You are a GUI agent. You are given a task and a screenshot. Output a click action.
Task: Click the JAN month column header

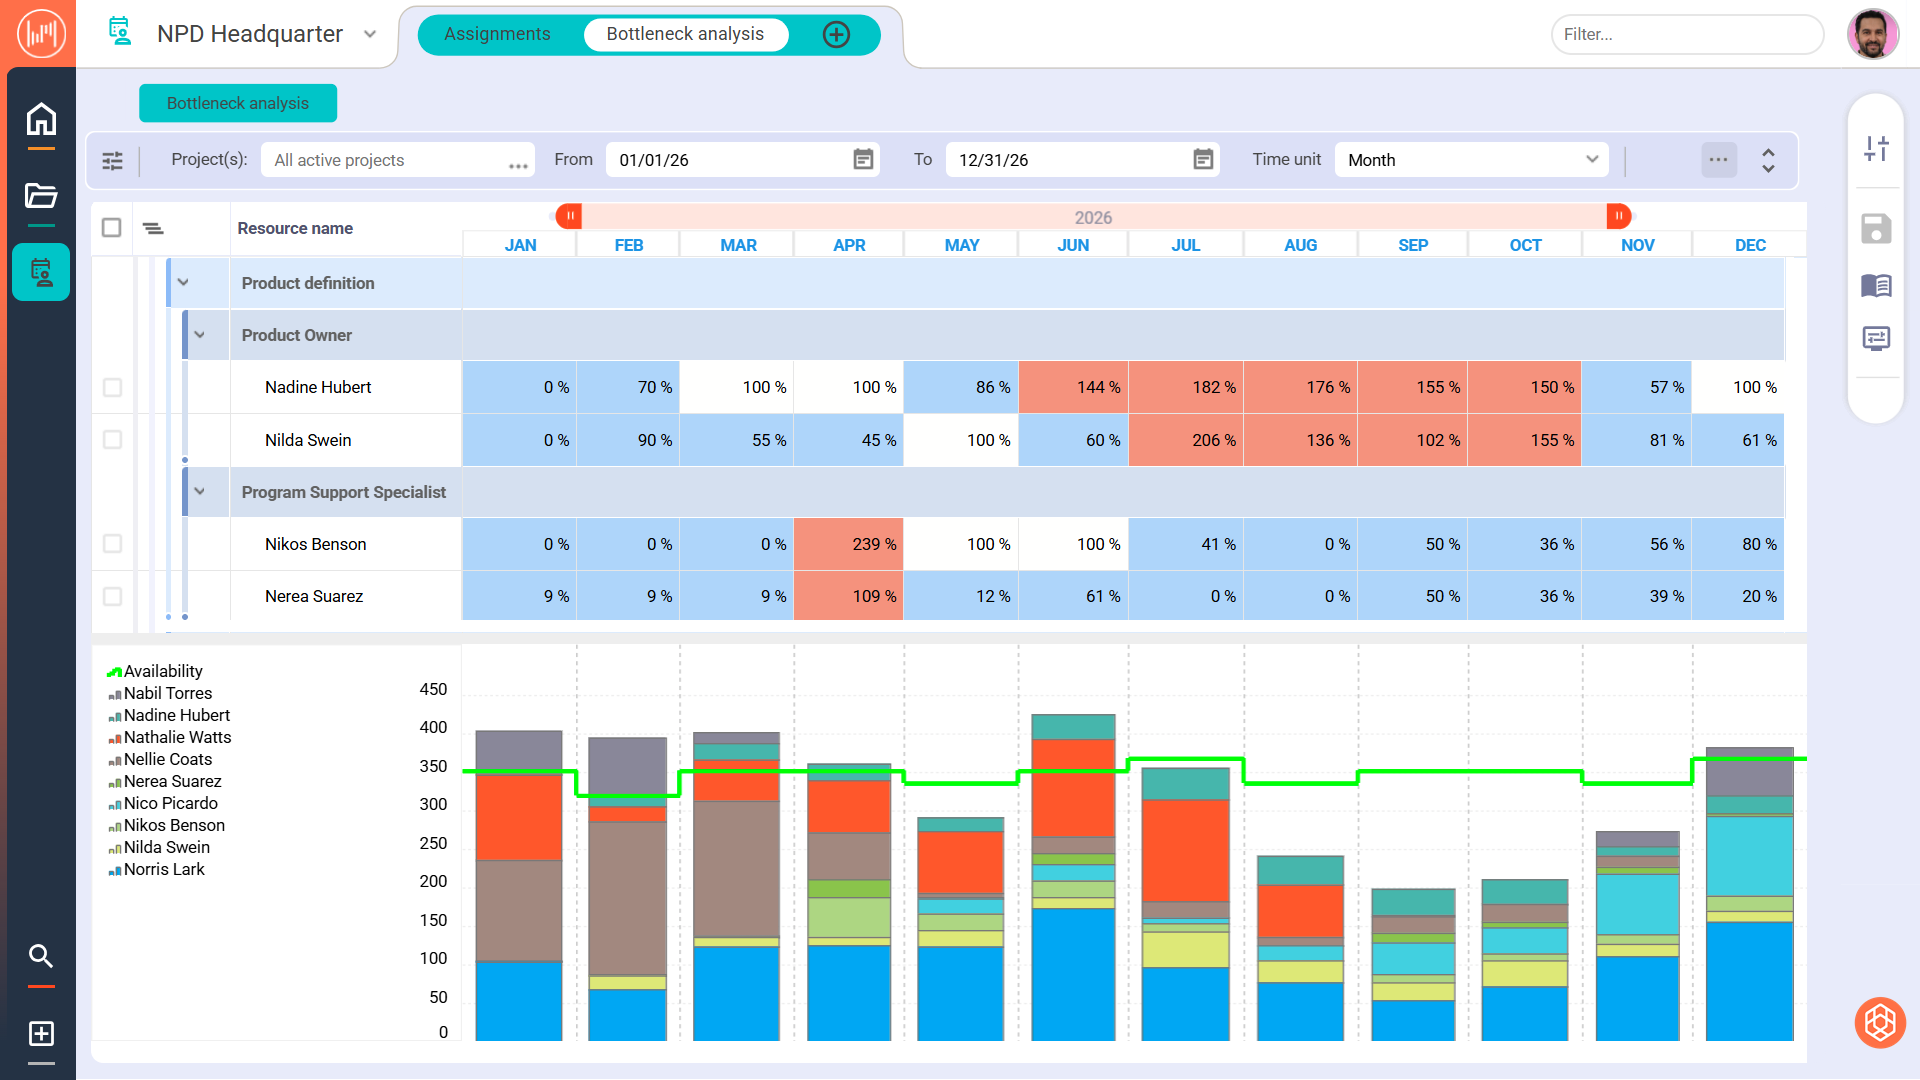[x=520, y=245]
